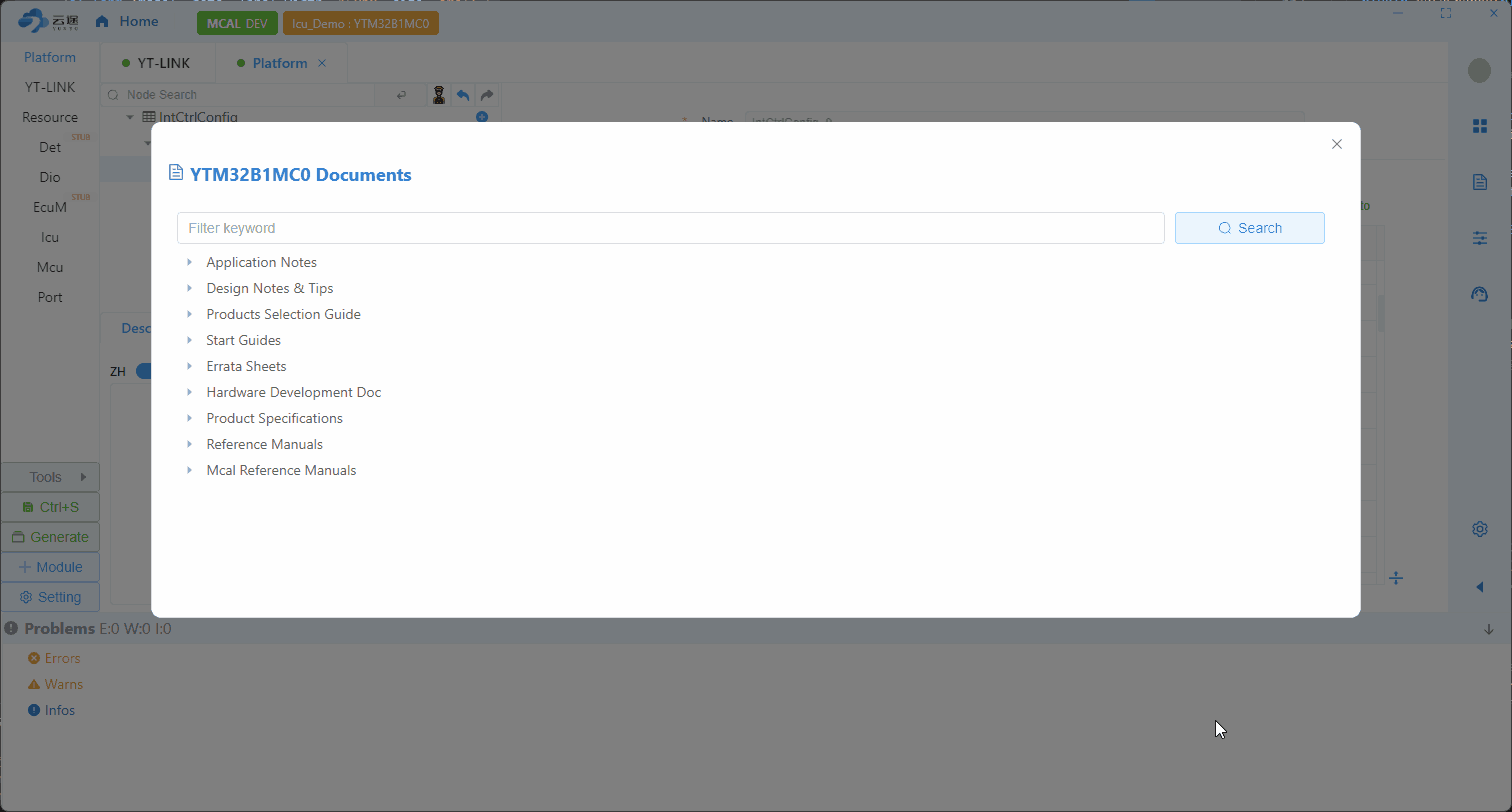
Task: Click the Search button in documents dialog
Action: [1249, 228]
